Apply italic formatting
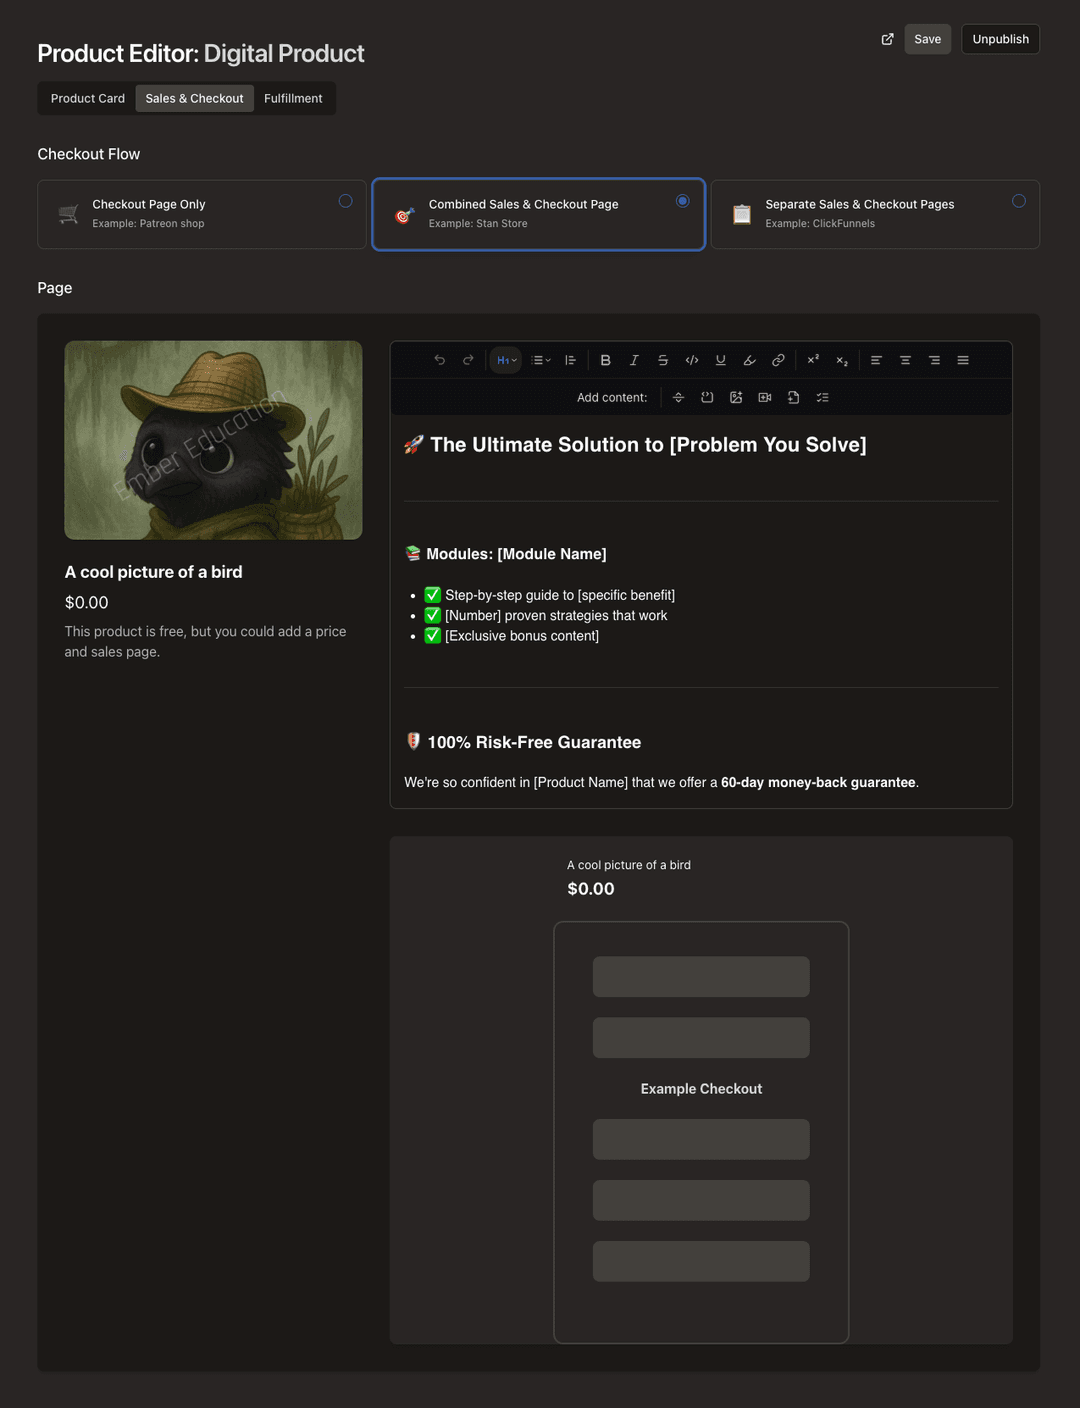Image resolution: width=1080 pixels, height=1408 pixels. coord(634,360)
